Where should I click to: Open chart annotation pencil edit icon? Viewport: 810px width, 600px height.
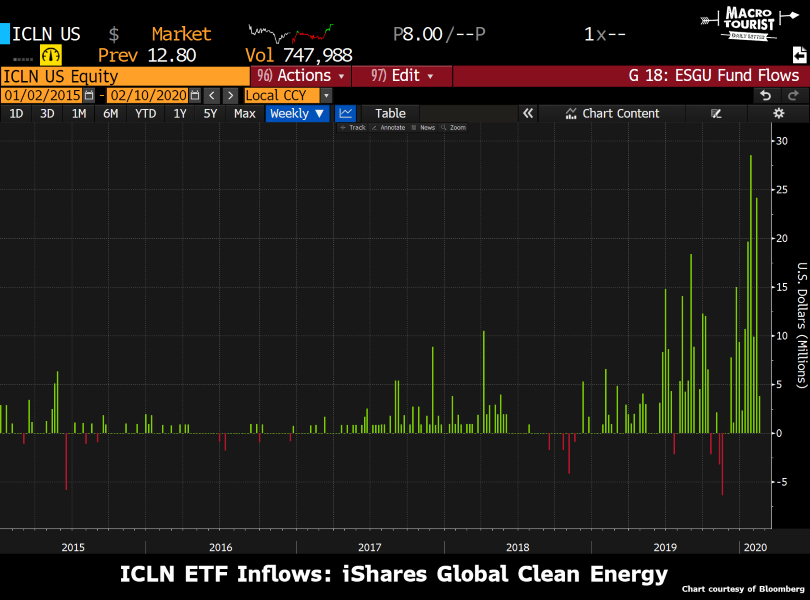716,113
